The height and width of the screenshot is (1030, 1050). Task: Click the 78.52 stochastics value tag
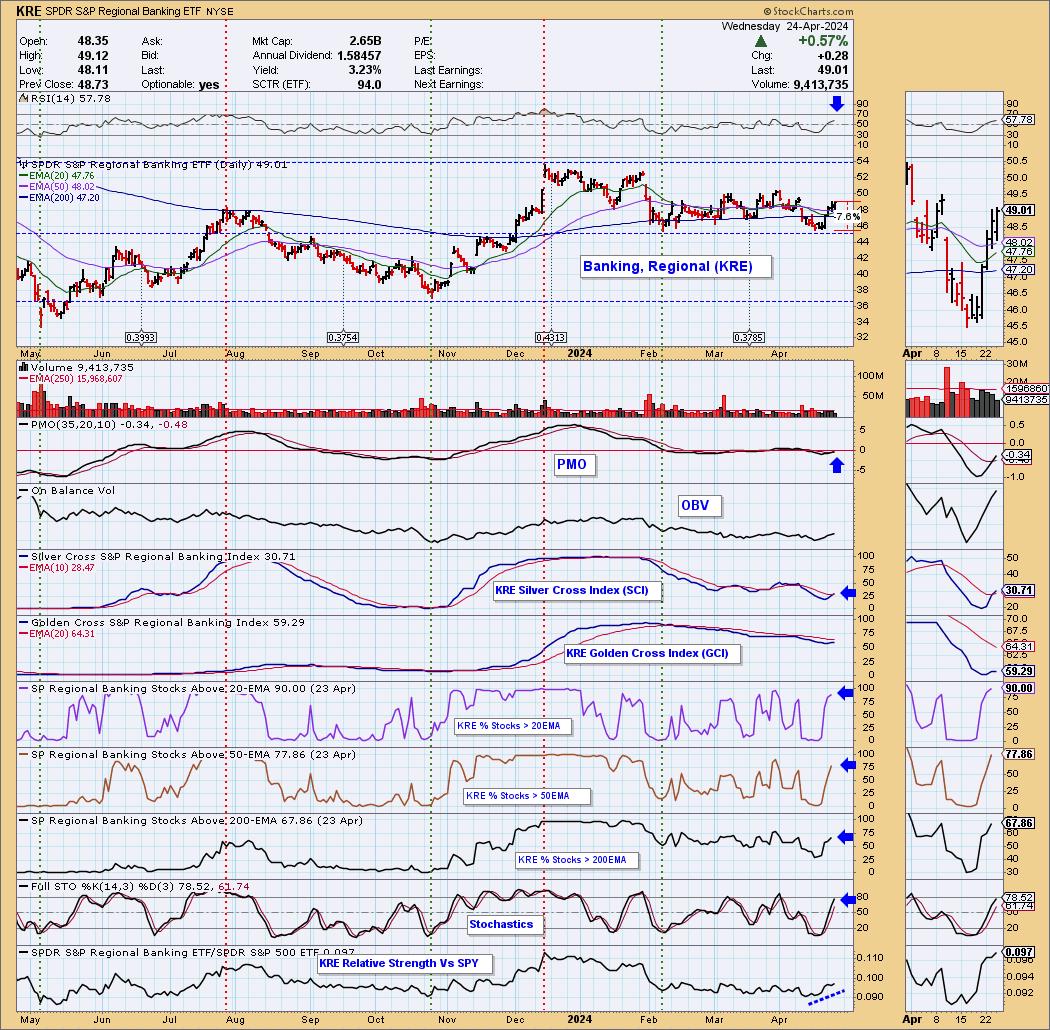1020,897
